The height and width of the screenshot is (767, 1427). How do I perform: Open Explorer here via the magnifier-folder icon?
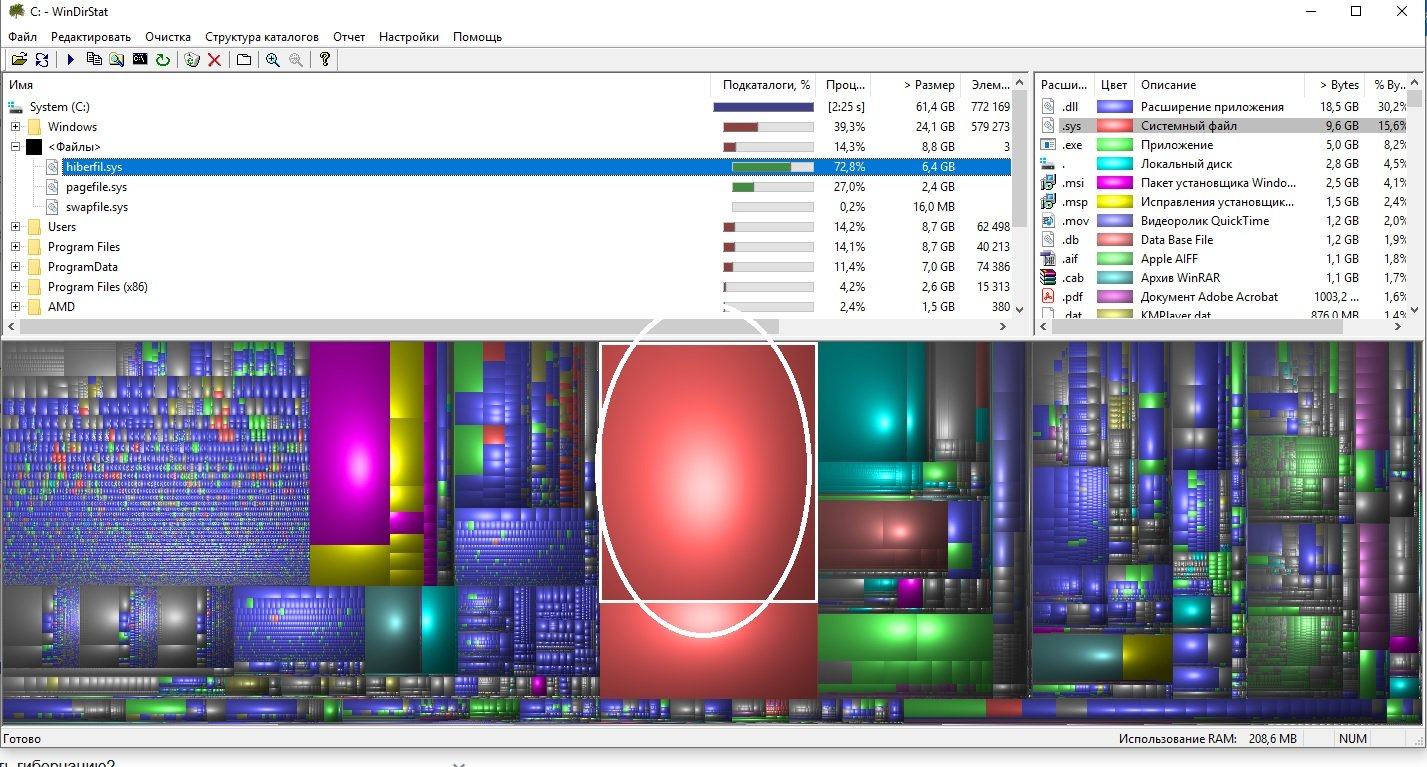(x=117, y=60)
